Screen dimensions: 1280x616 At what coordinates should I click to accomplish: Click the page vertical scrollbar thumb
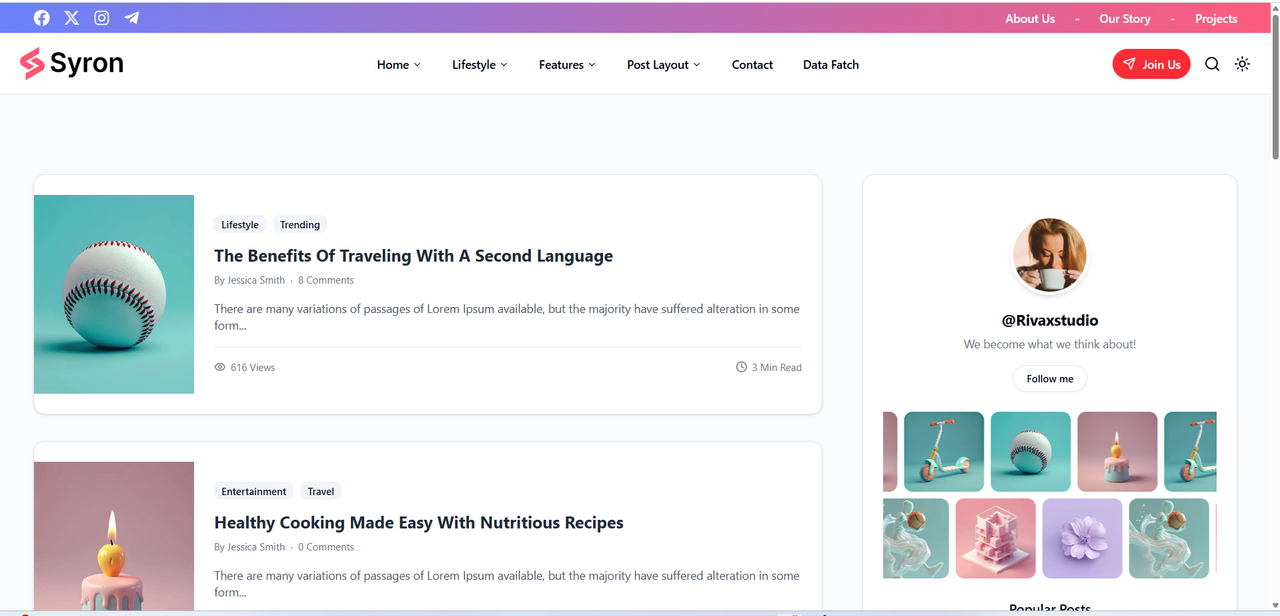pos(1275,88)
